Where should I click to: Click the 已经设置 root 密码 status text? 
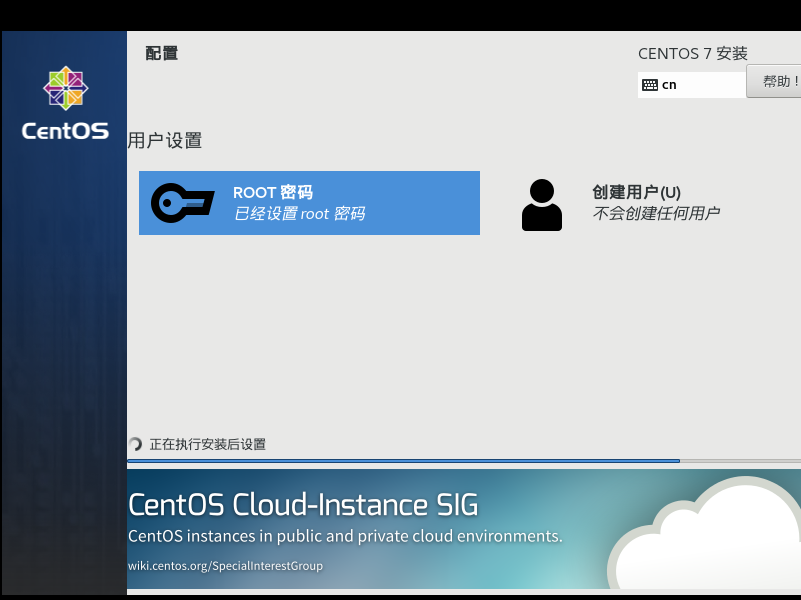click(x=299, y=213)
